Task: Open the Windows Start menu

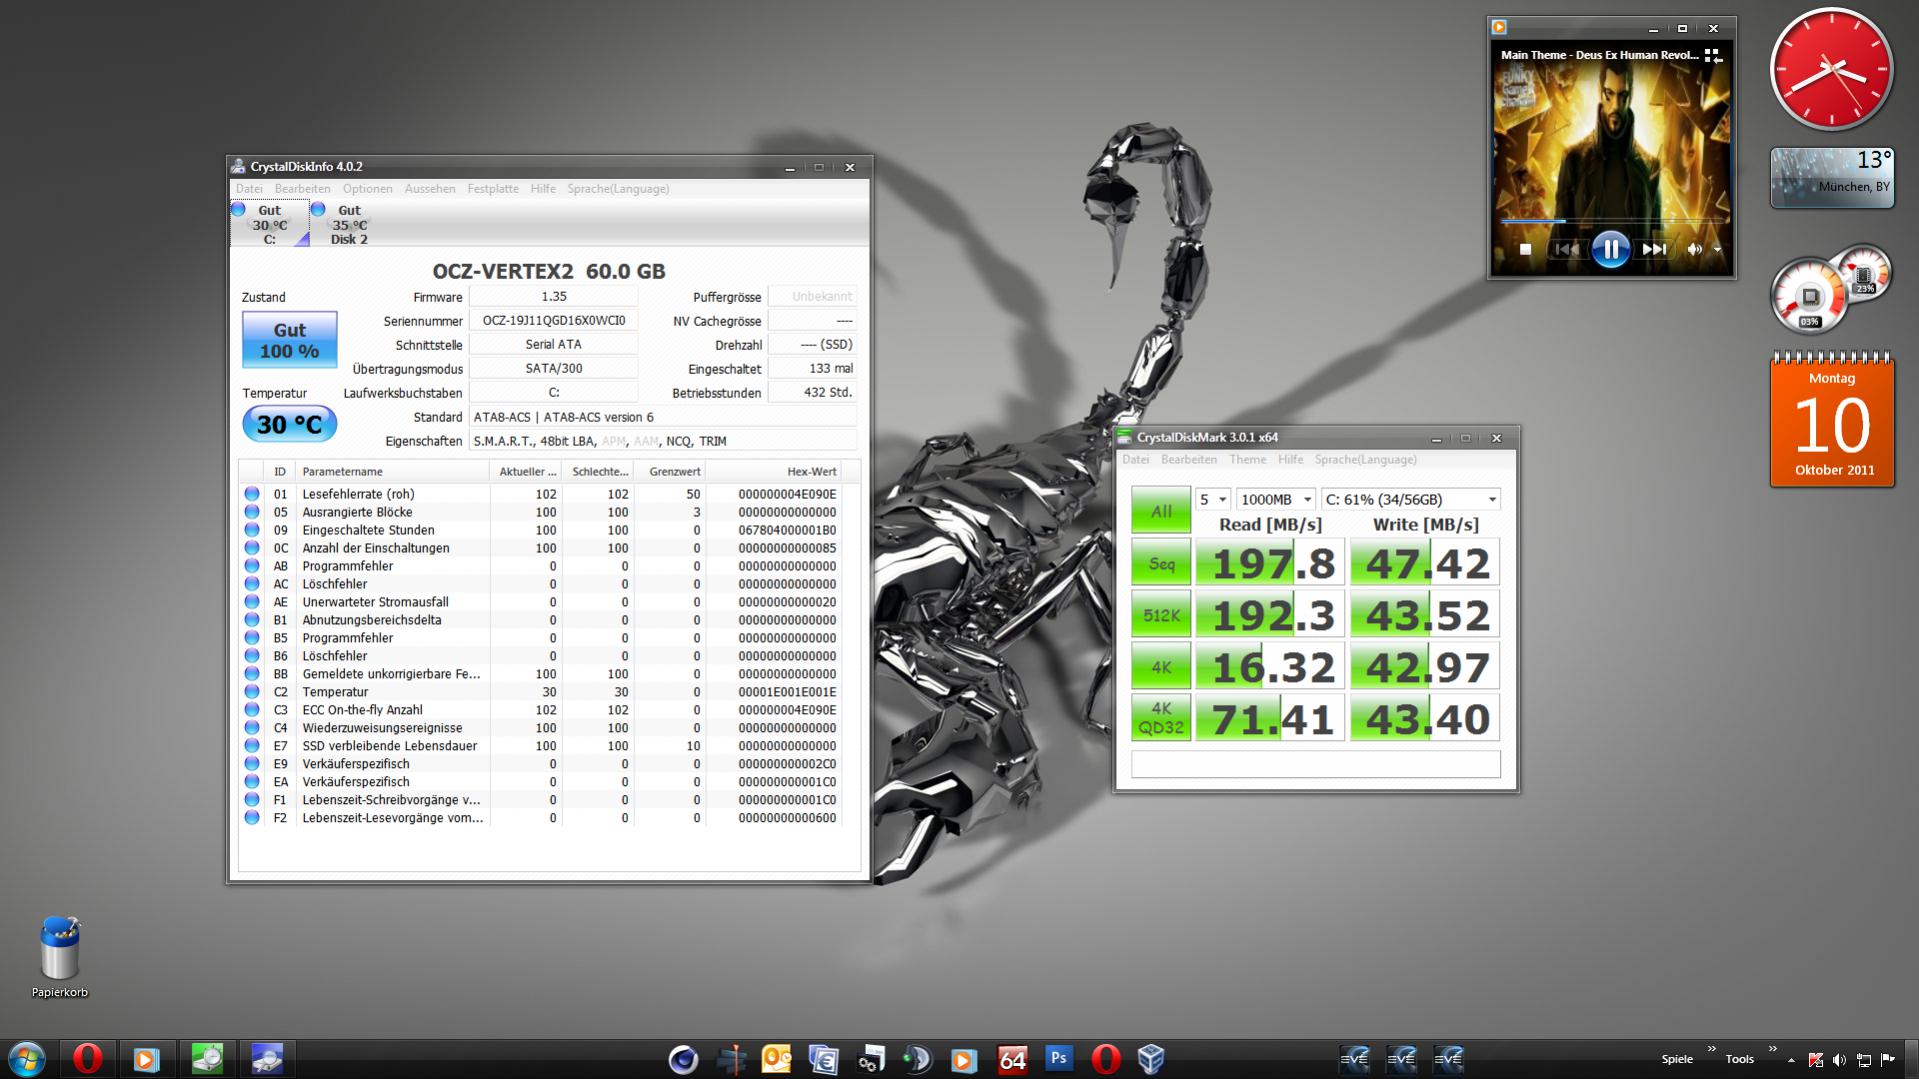Action: pos(27,1059)
